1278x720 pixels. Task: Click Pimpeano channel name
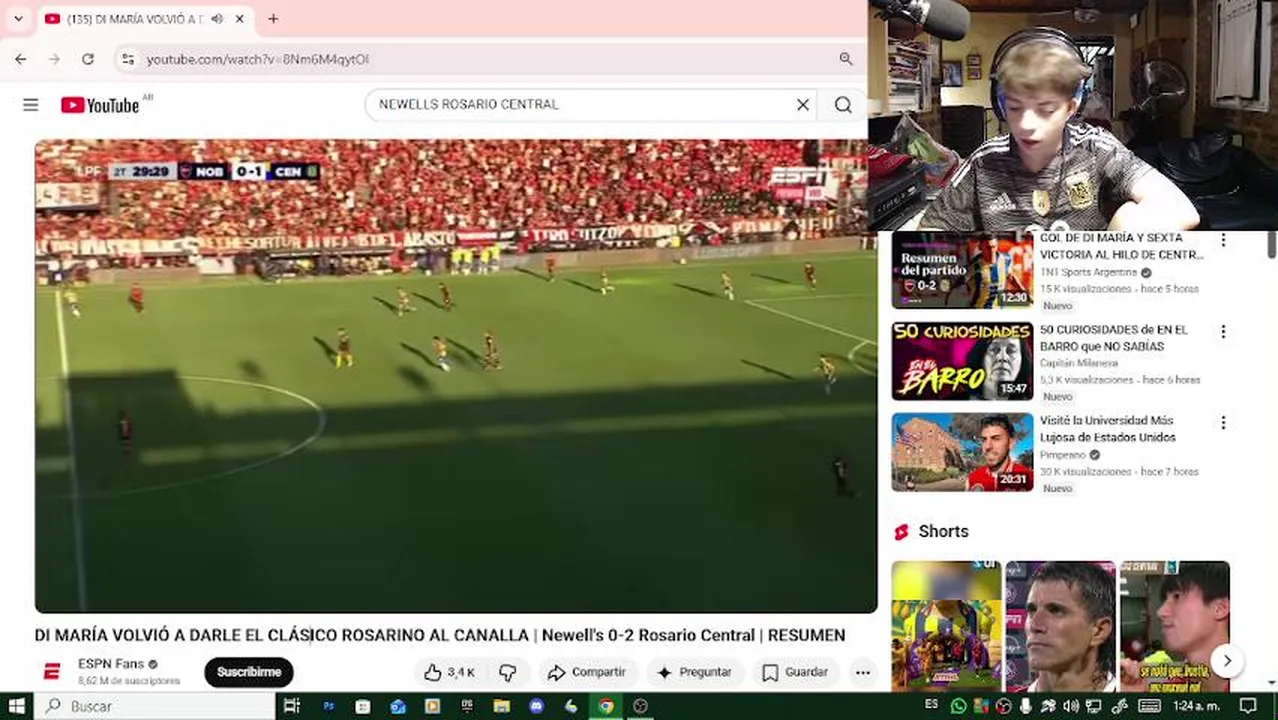1063,455
